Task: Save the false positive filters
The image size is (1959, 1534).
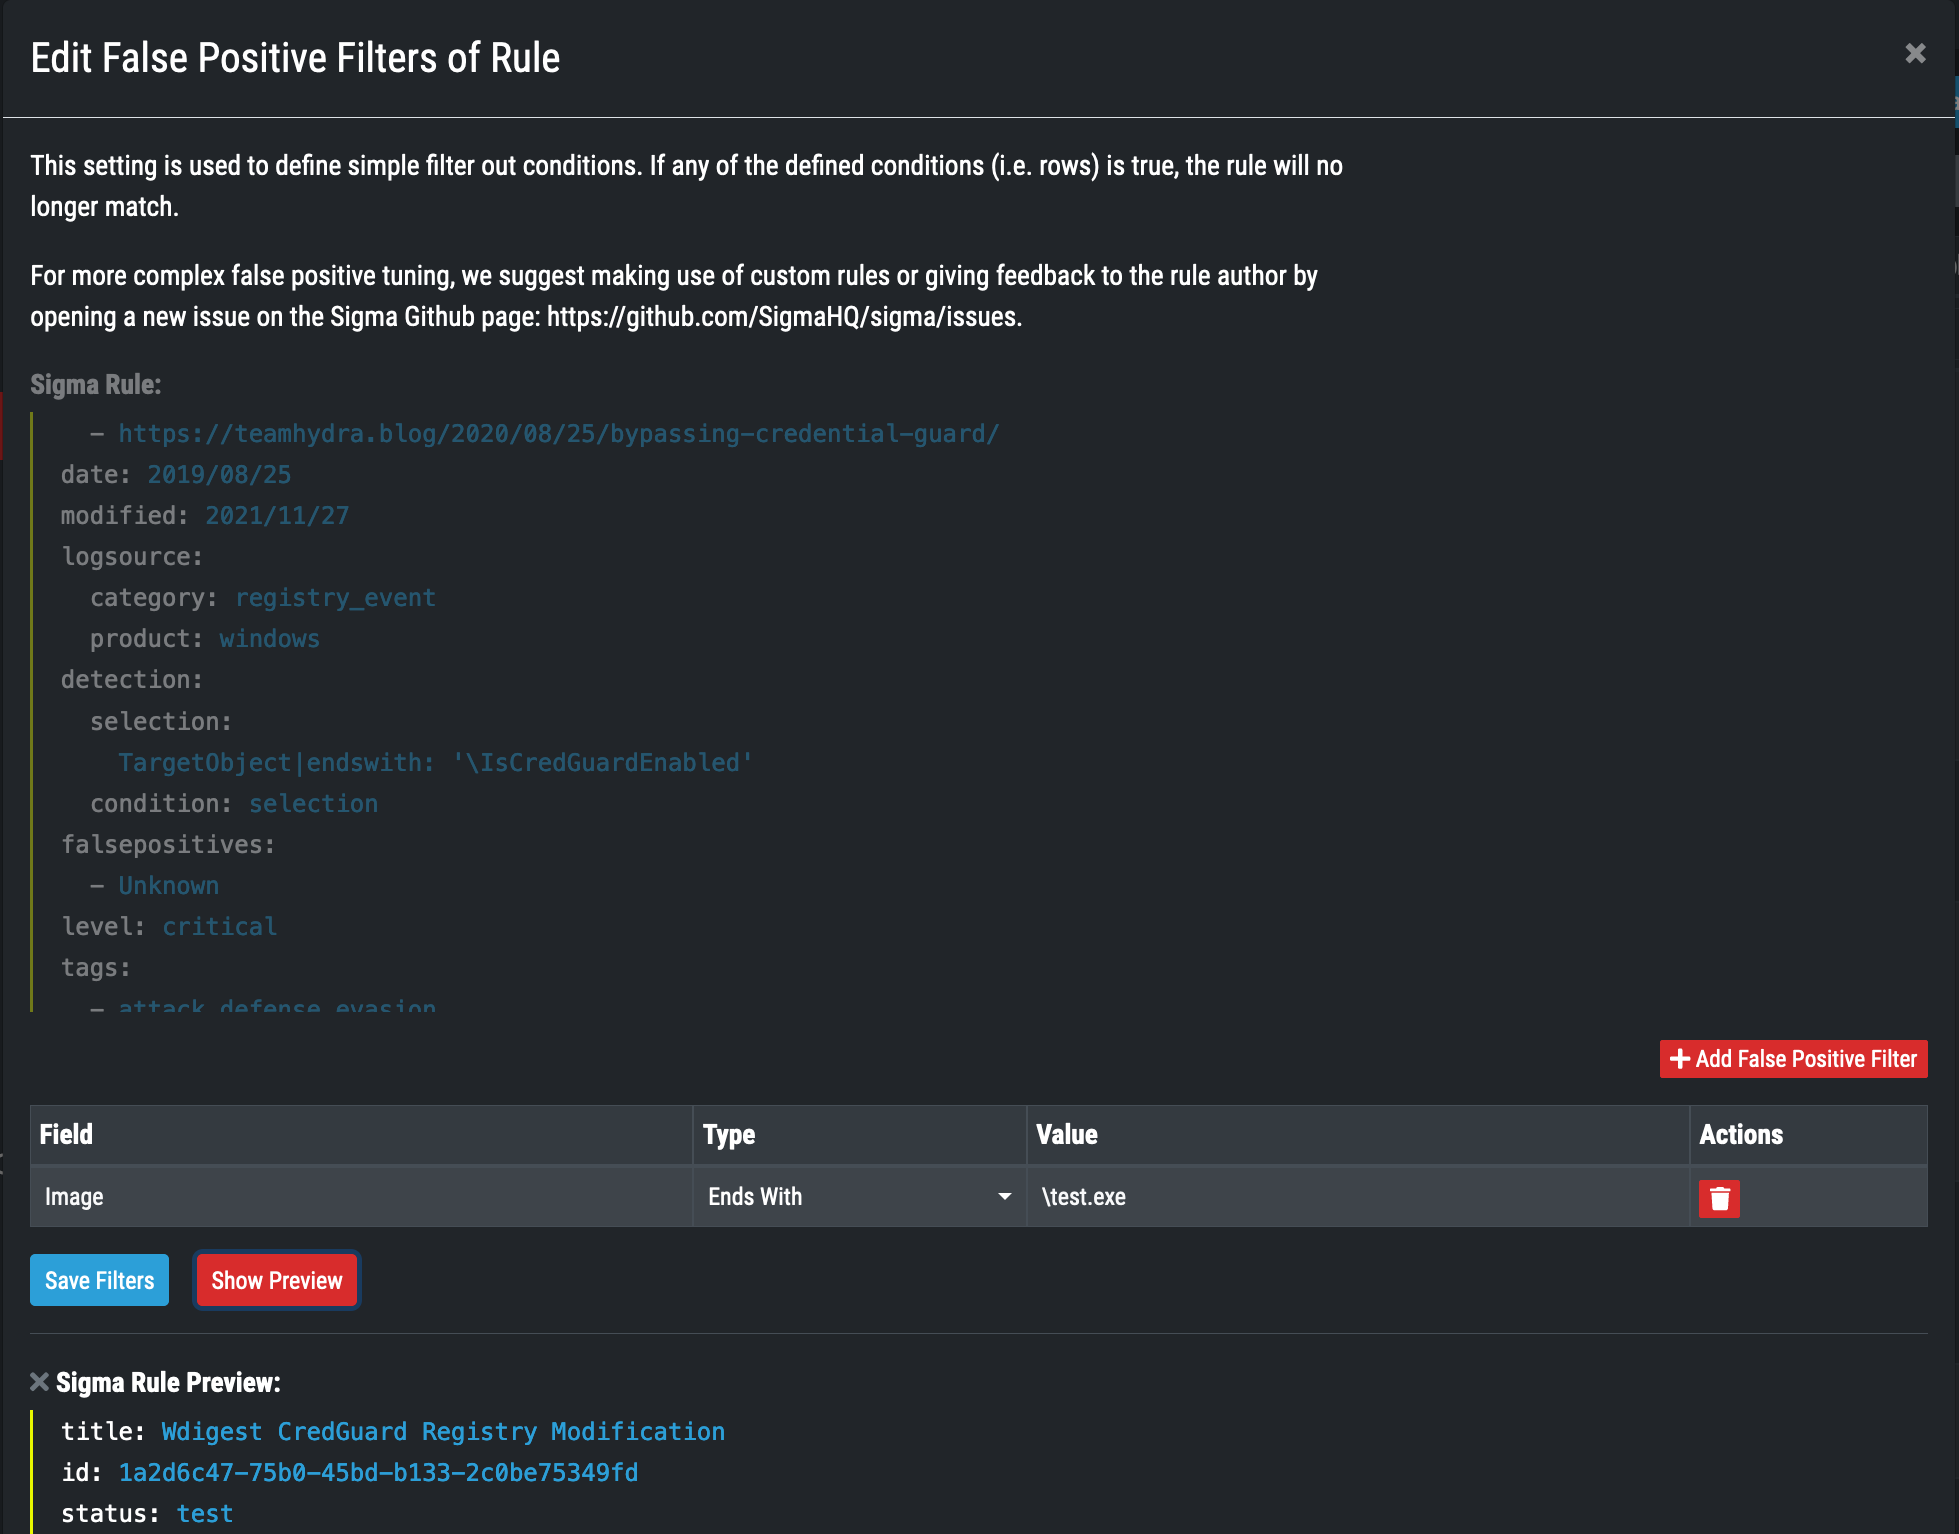Action: pos(99,1281)
